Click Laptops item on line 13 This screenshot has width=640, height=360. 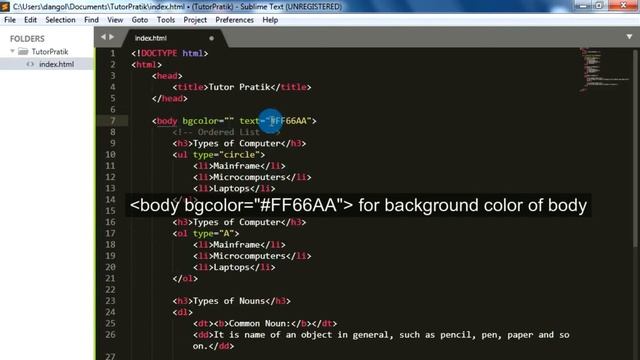point(234,189)
